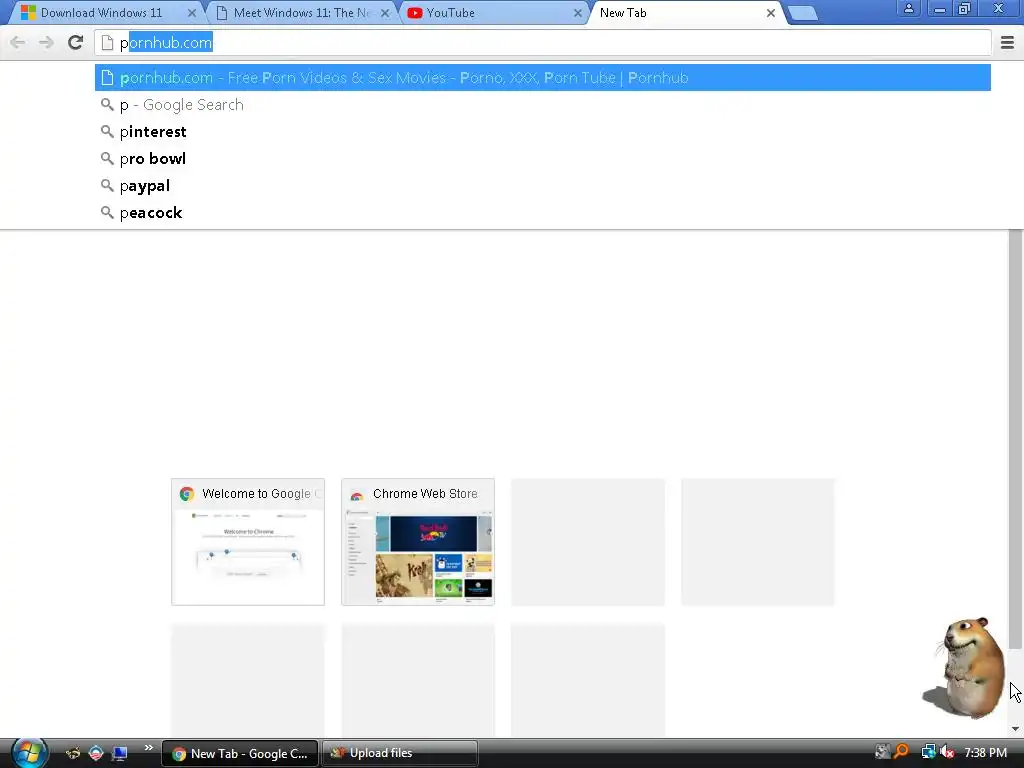Click the Back navigation arrow
Image resolution: width=1024 pixels, height=768 pixels.
pyautogui.click(x=18, y=42)
